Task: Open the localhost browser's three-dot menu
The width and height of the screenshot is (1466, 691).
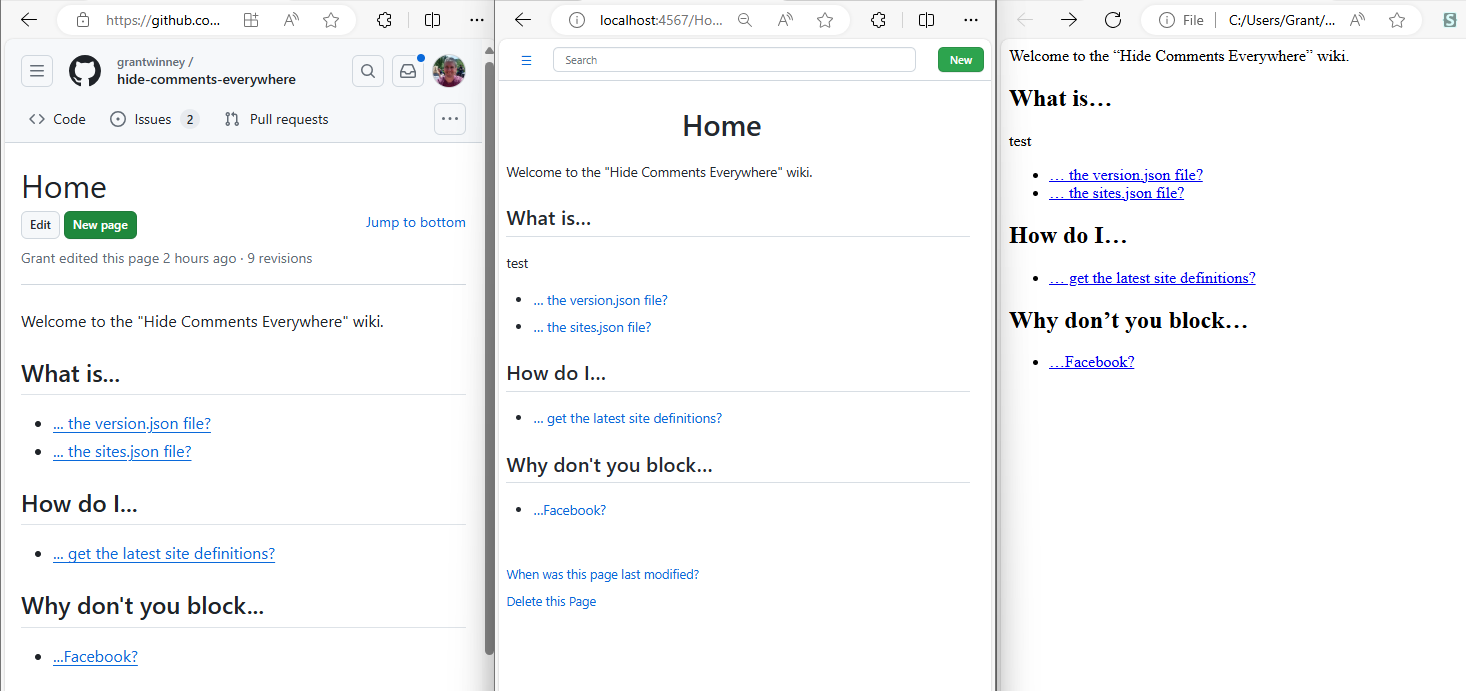Action: (971, 20)
